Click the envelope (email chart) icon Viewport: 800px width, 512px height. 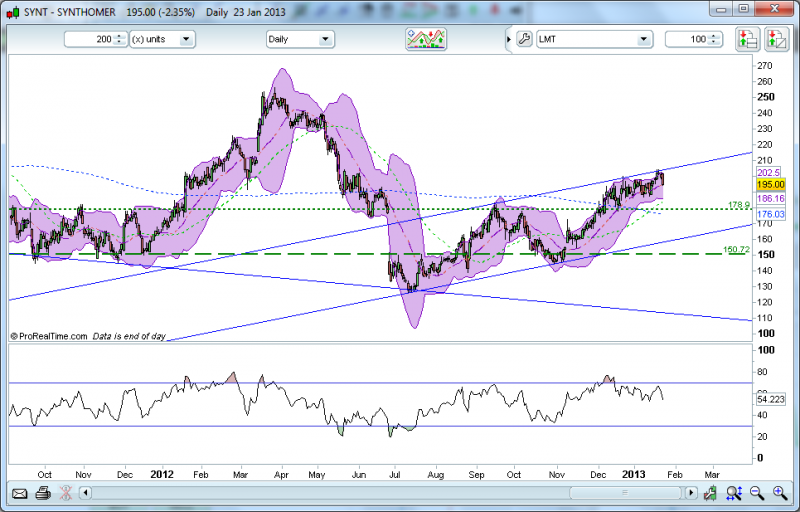[x=19, y=493]
